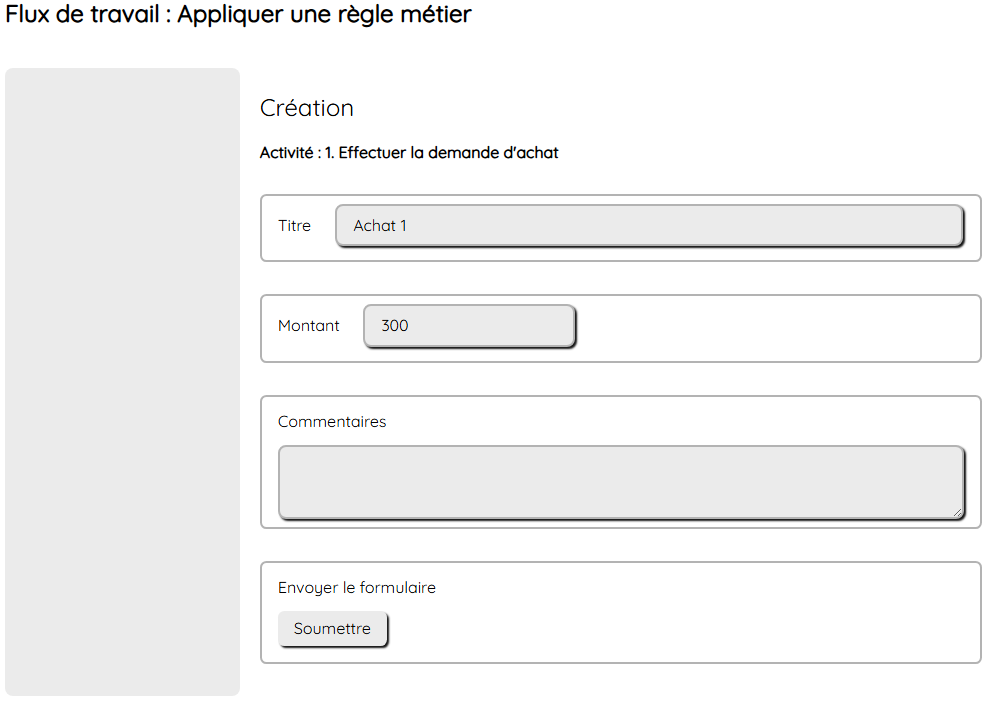Click the Création heading
987x708 pixels.
tap(306, 108)
